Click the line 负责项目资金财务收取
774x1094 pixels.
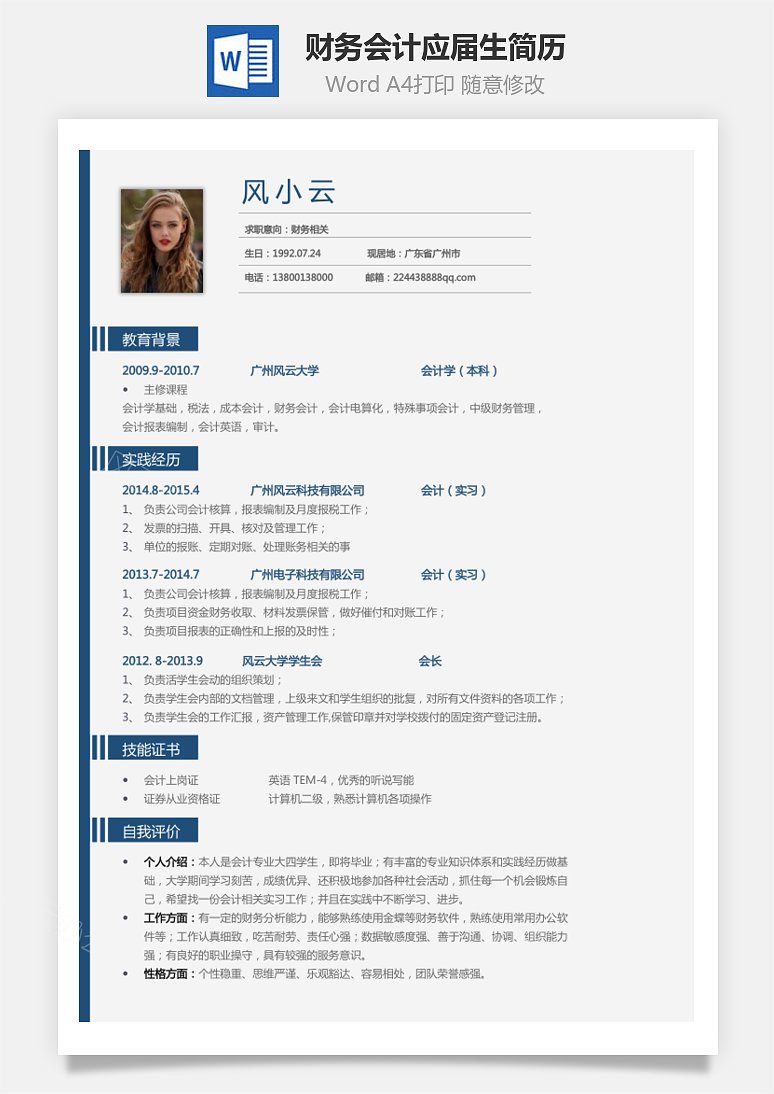click(x=295, y=613)
